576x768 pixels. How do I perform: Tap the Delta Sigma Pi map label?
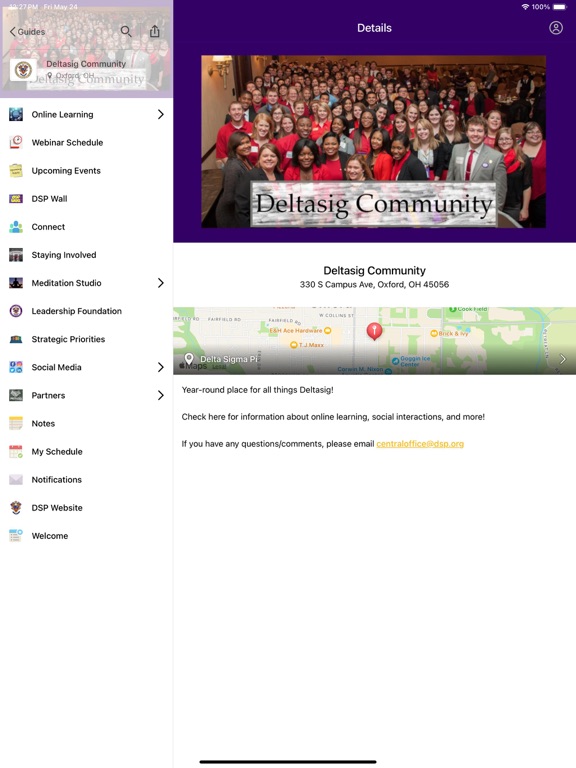[x=229, y=359]
